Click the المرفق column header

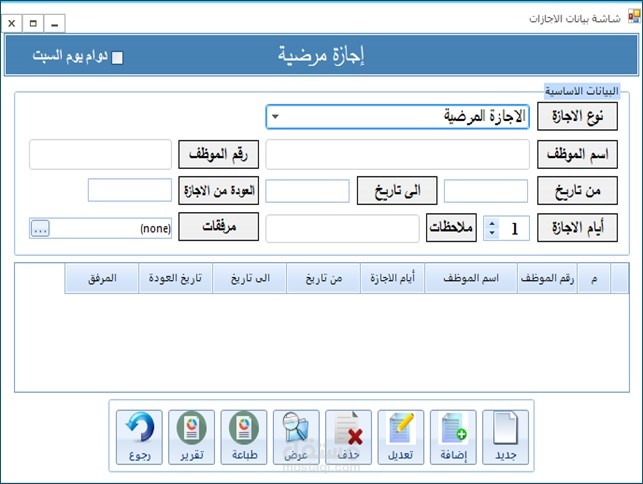tap(102, 279)
